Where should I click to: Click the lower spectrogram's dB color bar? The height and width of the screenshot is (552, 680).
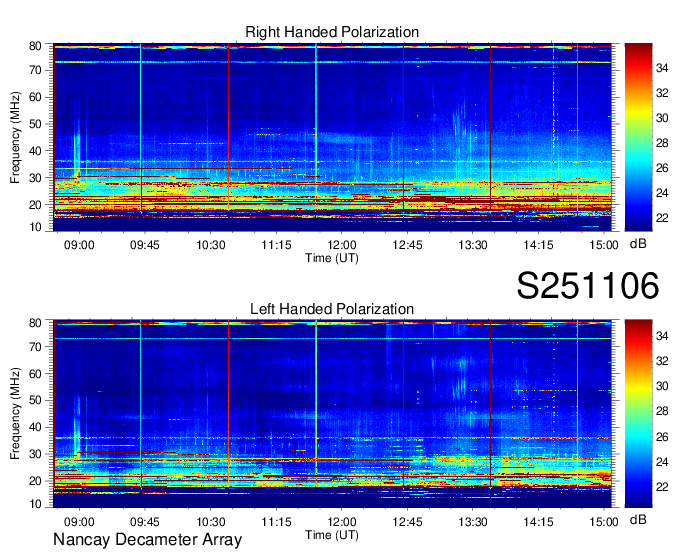[638, 413]
